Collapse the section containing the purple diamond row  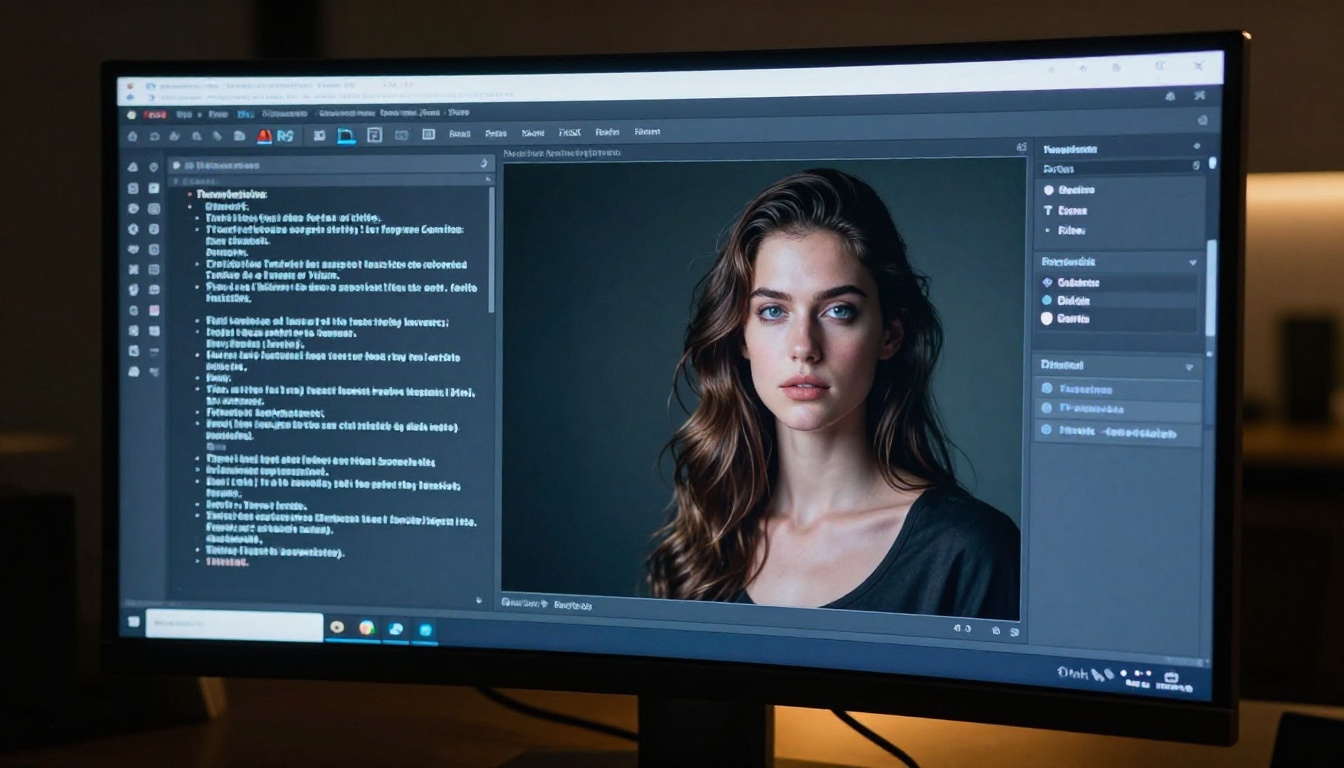point(1192,262)
